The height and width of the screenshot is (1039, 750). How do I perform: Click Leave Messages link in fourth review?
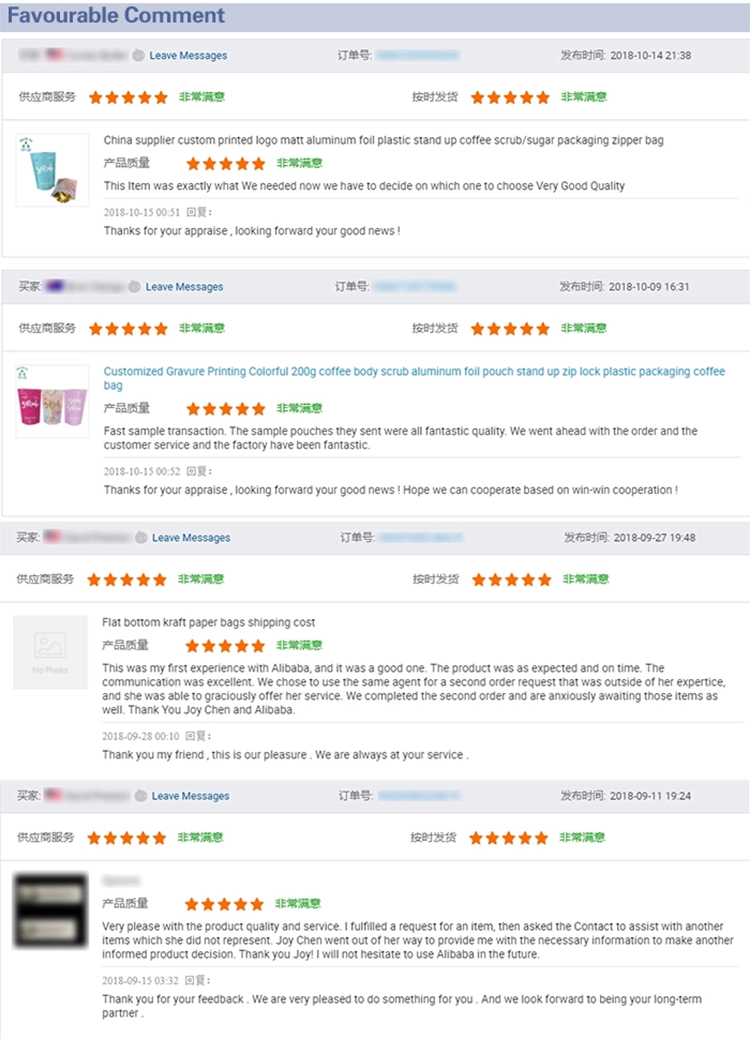click(190, 796)
